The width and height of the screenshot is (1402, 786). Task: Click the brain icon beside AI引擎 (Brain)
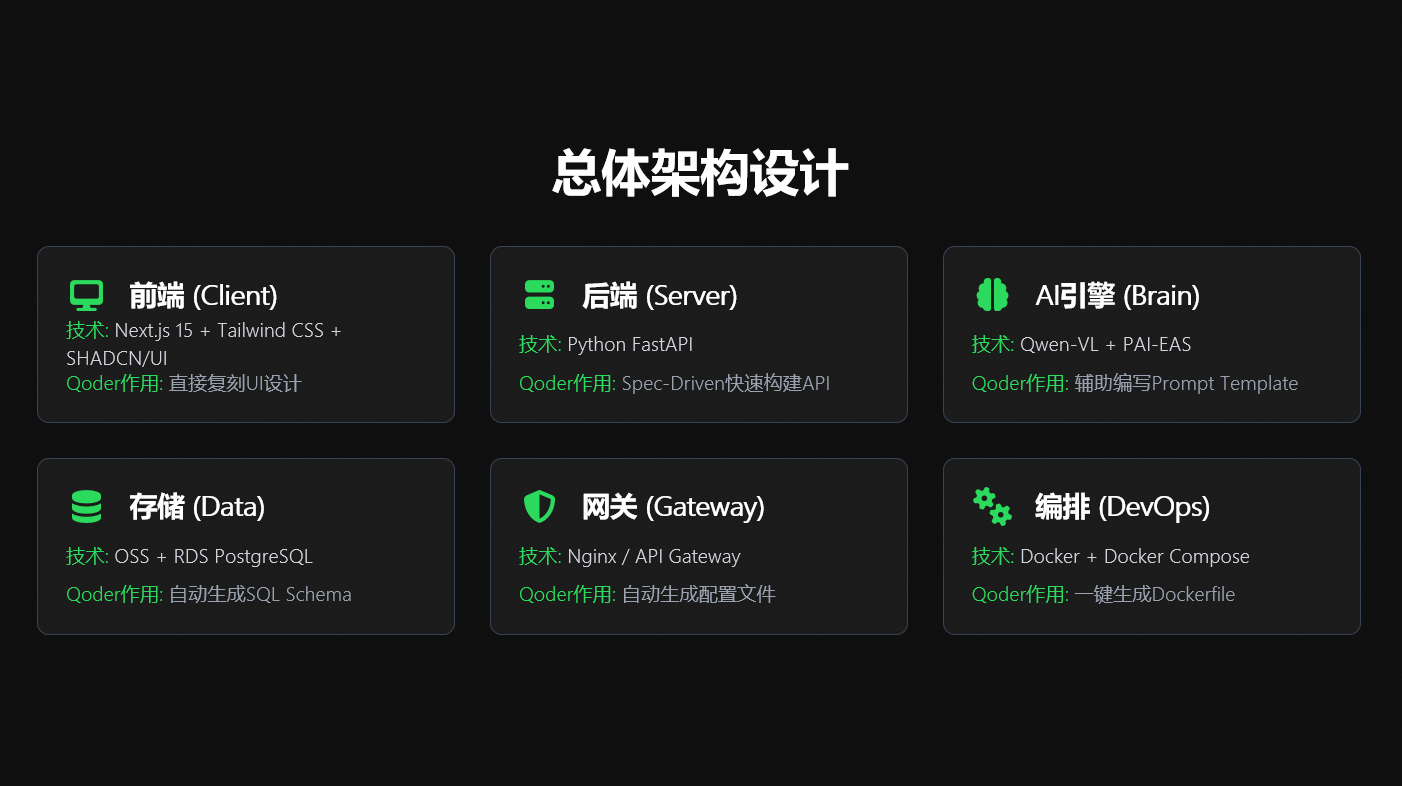tap(992, 295)
